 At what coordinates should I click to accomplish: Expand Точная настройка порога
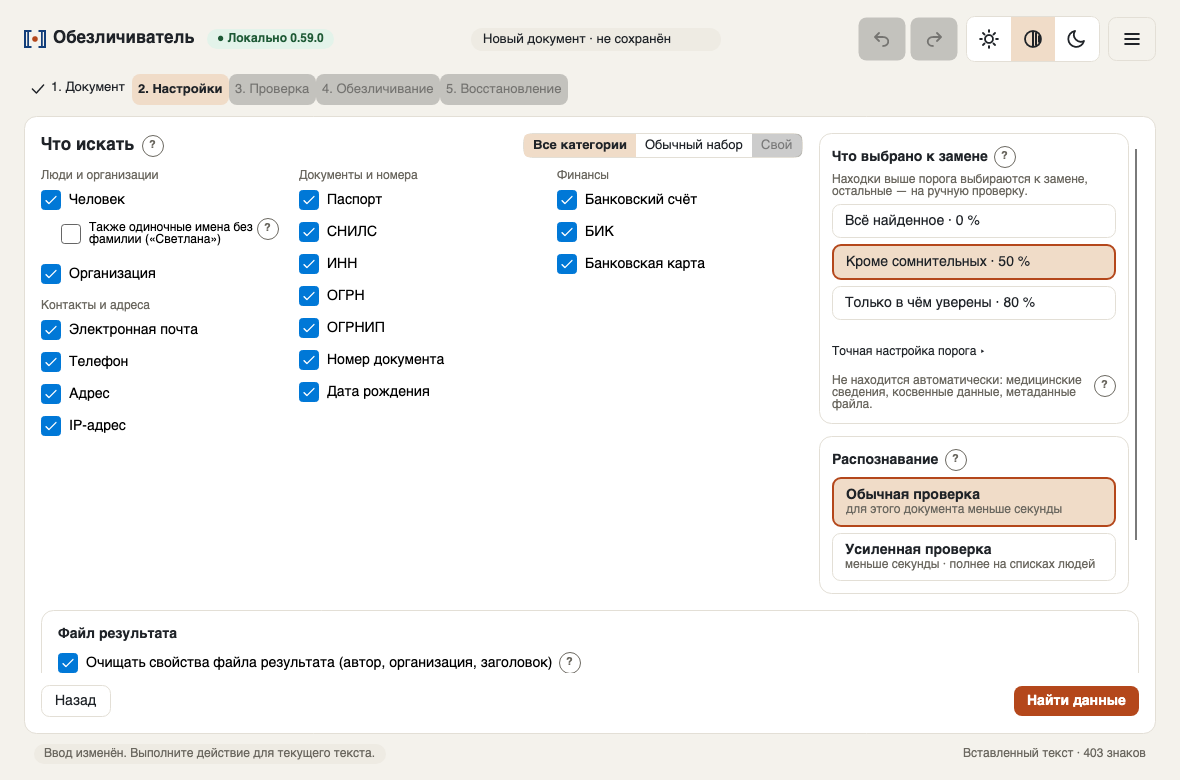(x=908, y=351)
